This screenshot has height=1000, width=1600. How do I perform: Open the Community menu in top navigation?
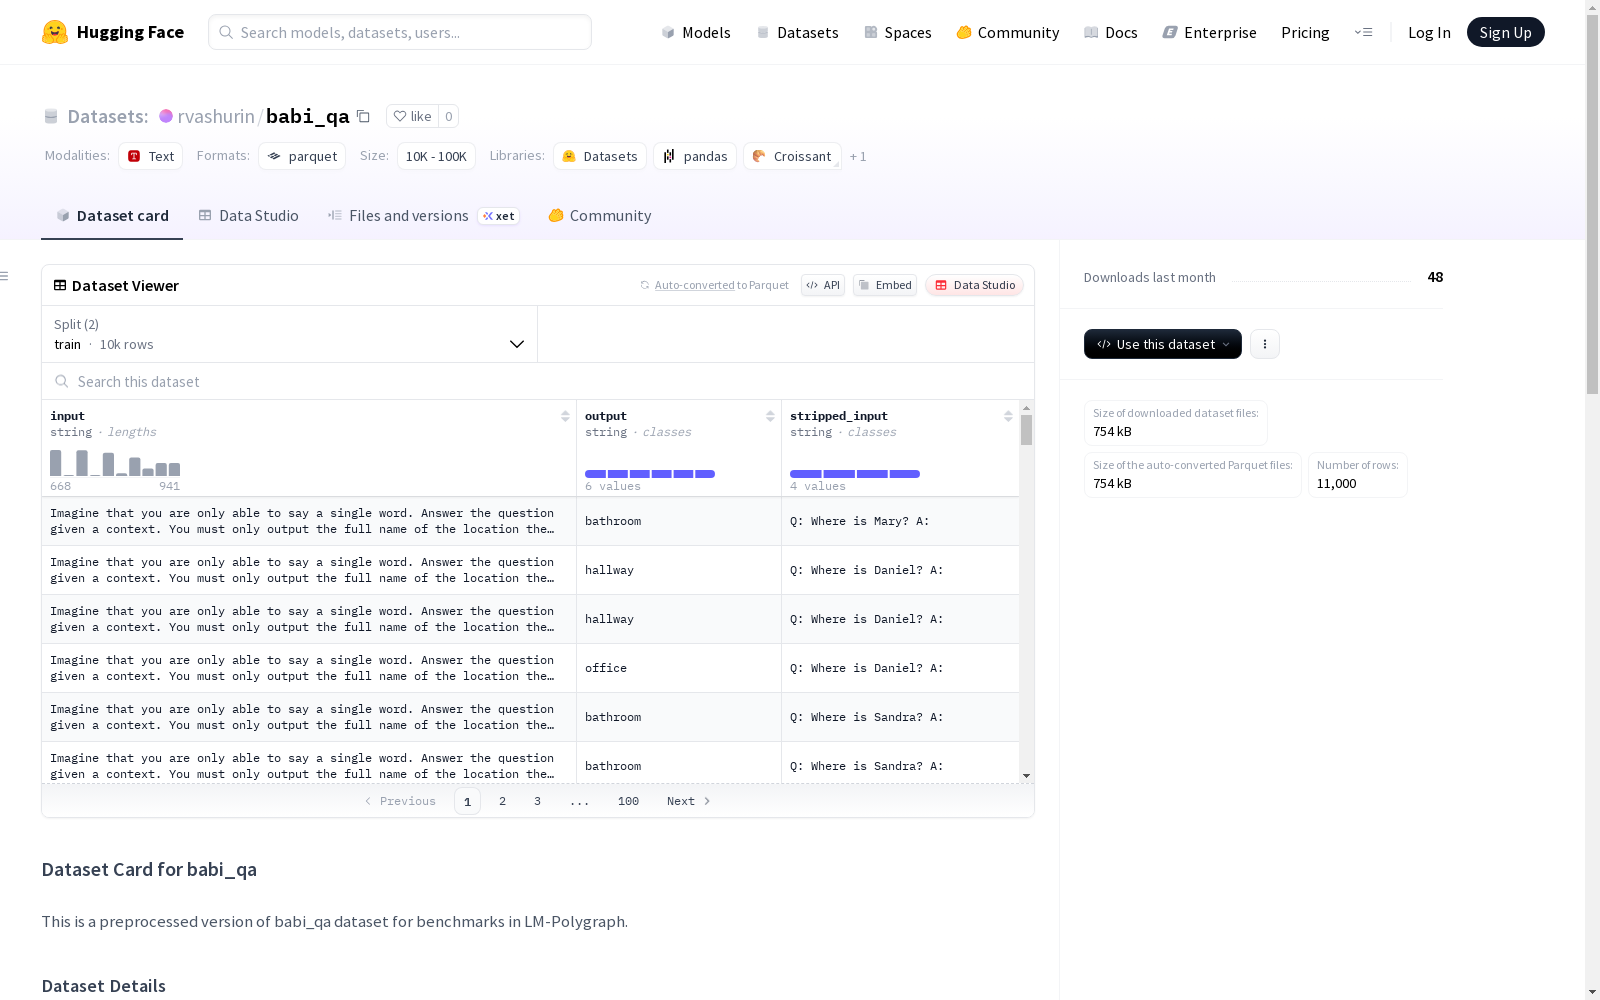[1008, 32]
